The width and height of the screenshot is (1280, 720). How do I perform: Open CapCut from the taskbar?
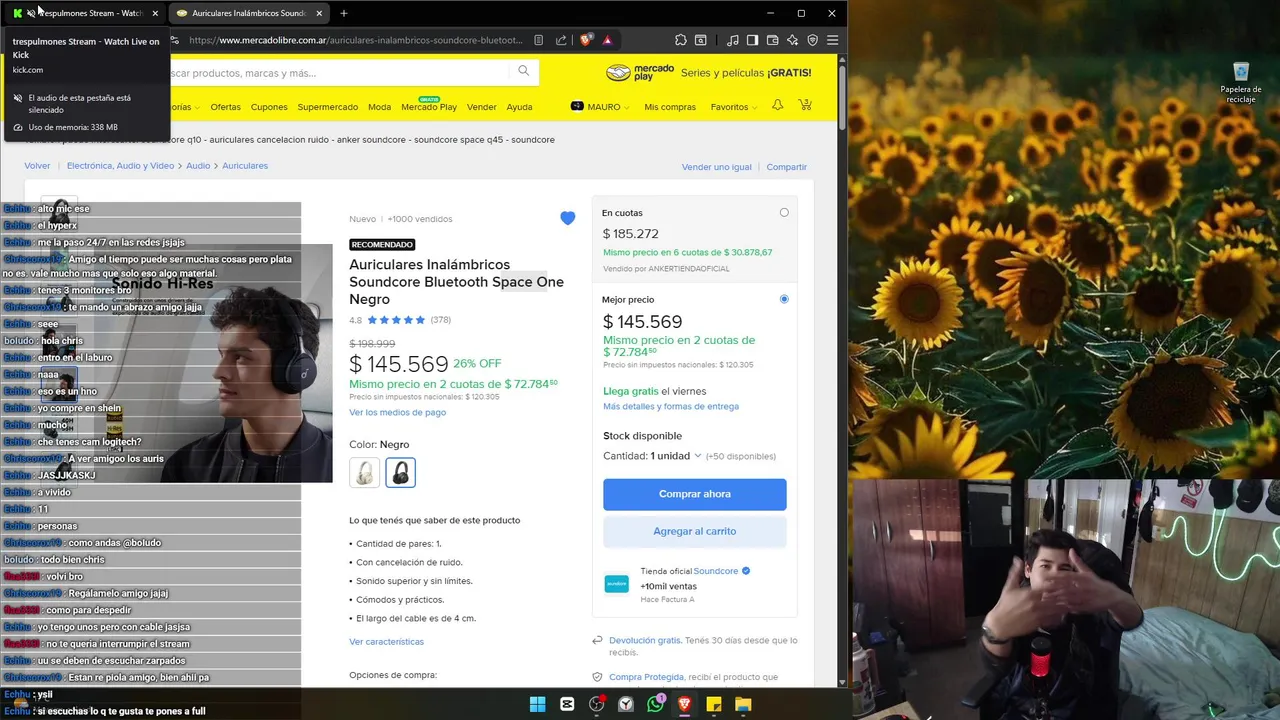point(567,704)
